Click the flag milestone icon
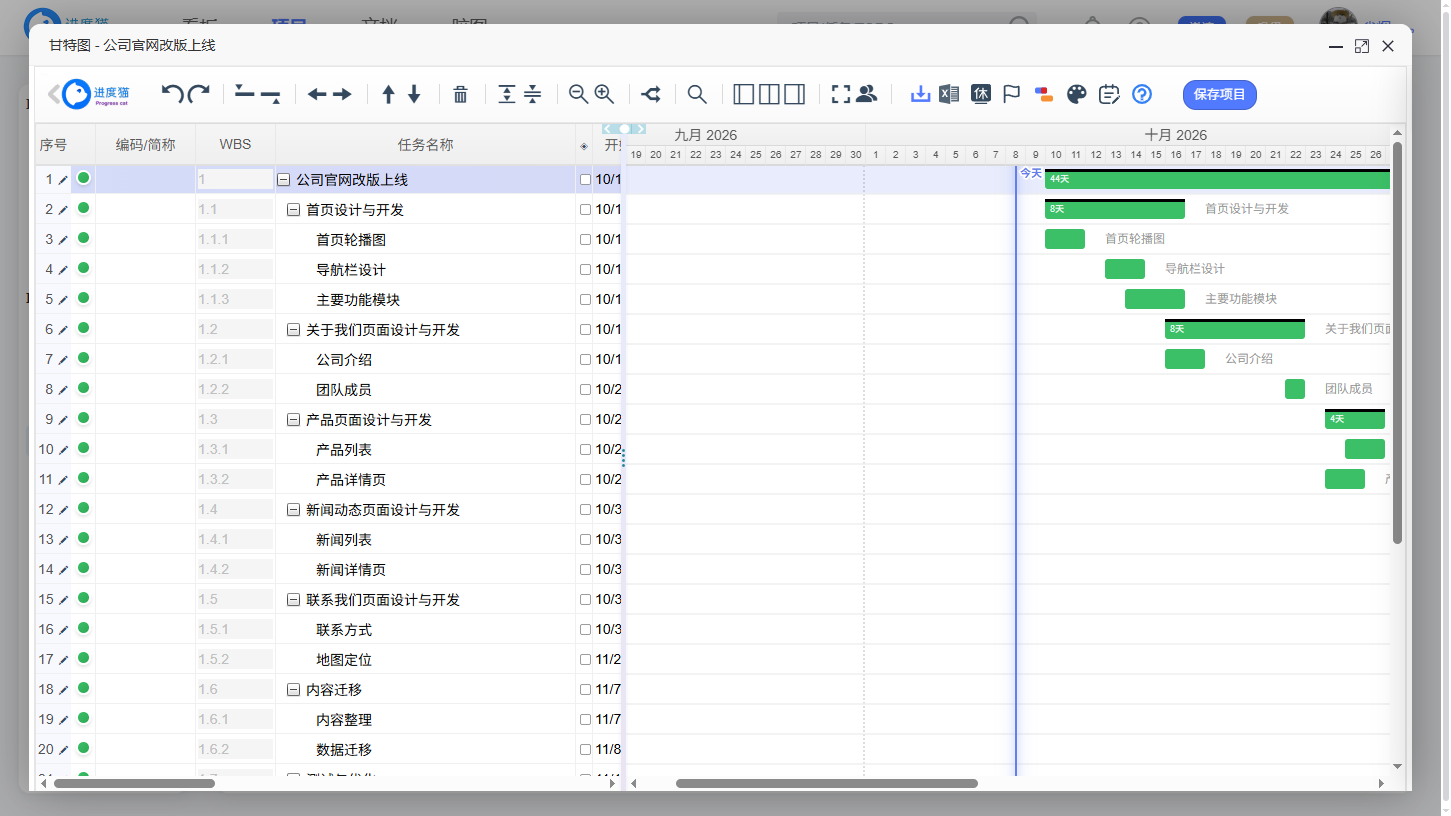Viewport: 1451px width, 816px height. [1012, 94]
